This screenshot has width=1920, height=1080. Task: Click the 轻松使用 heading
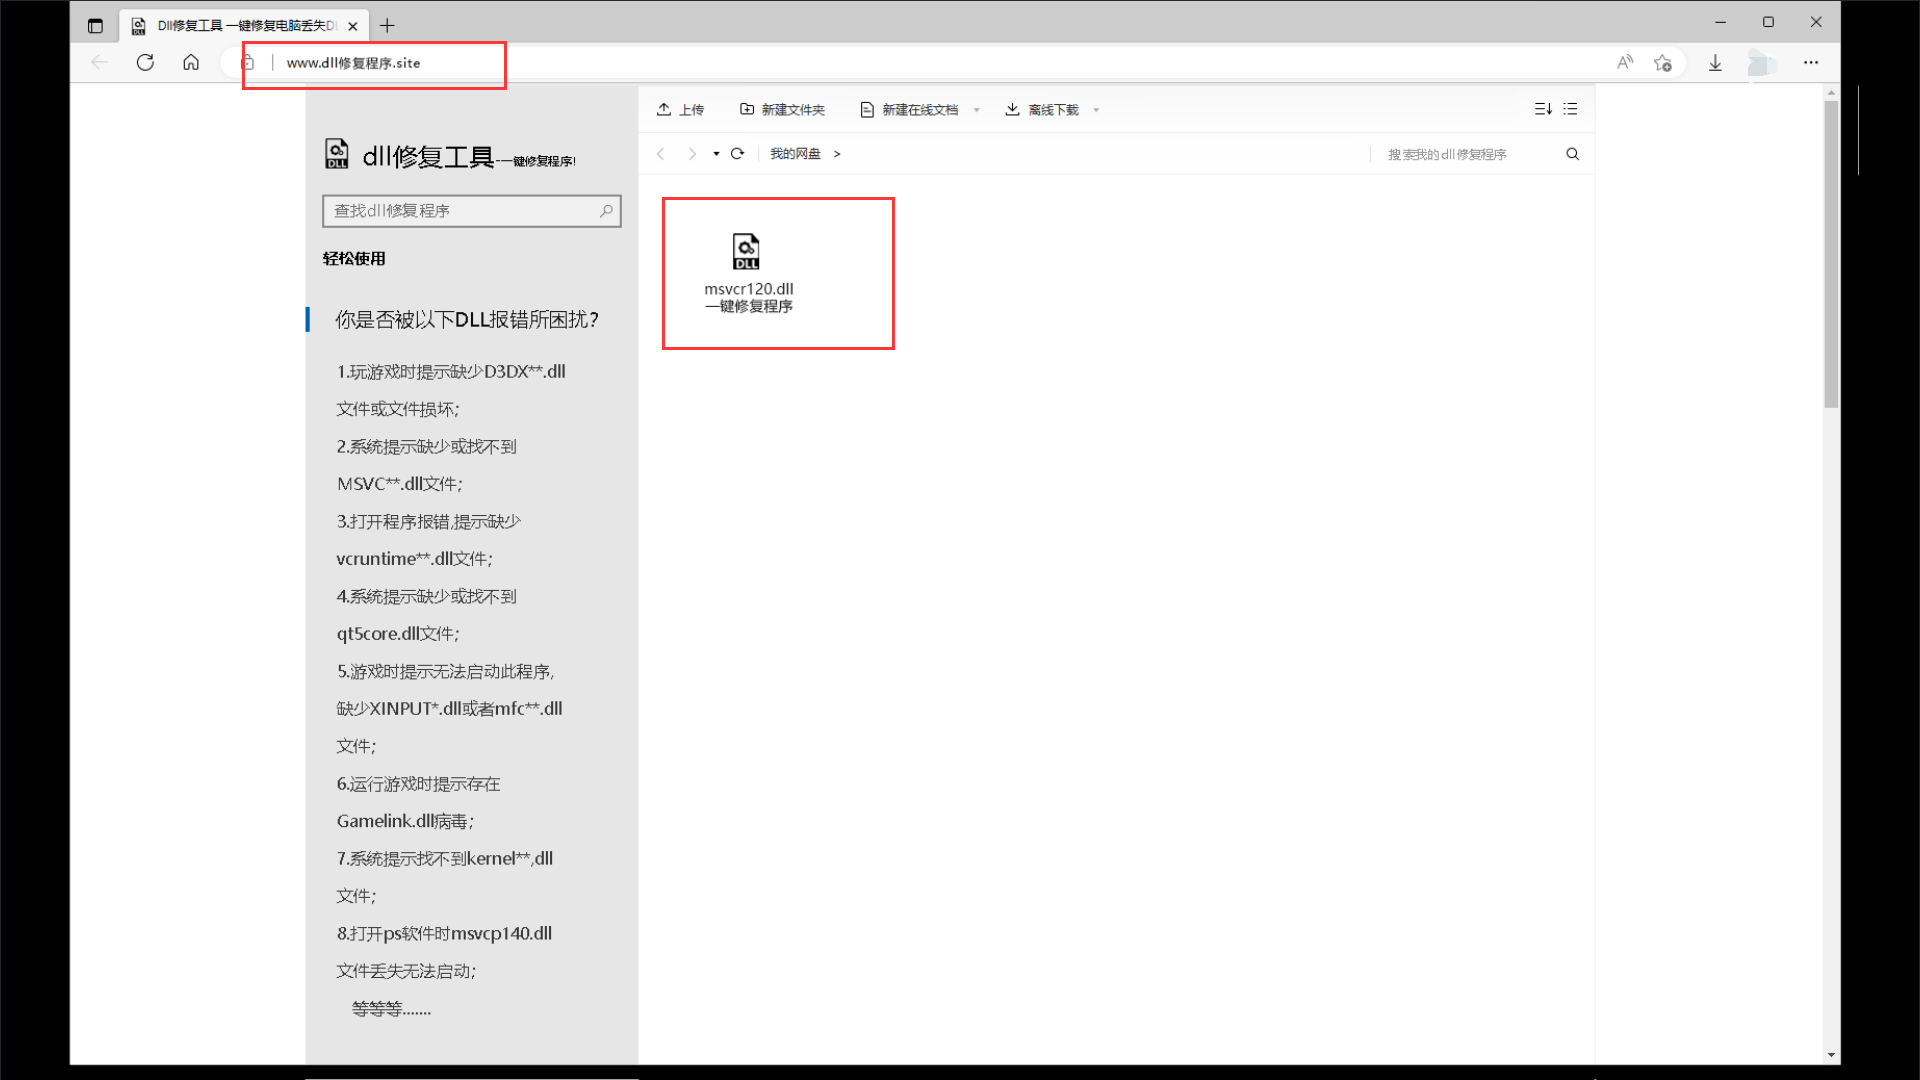[354, 259]
